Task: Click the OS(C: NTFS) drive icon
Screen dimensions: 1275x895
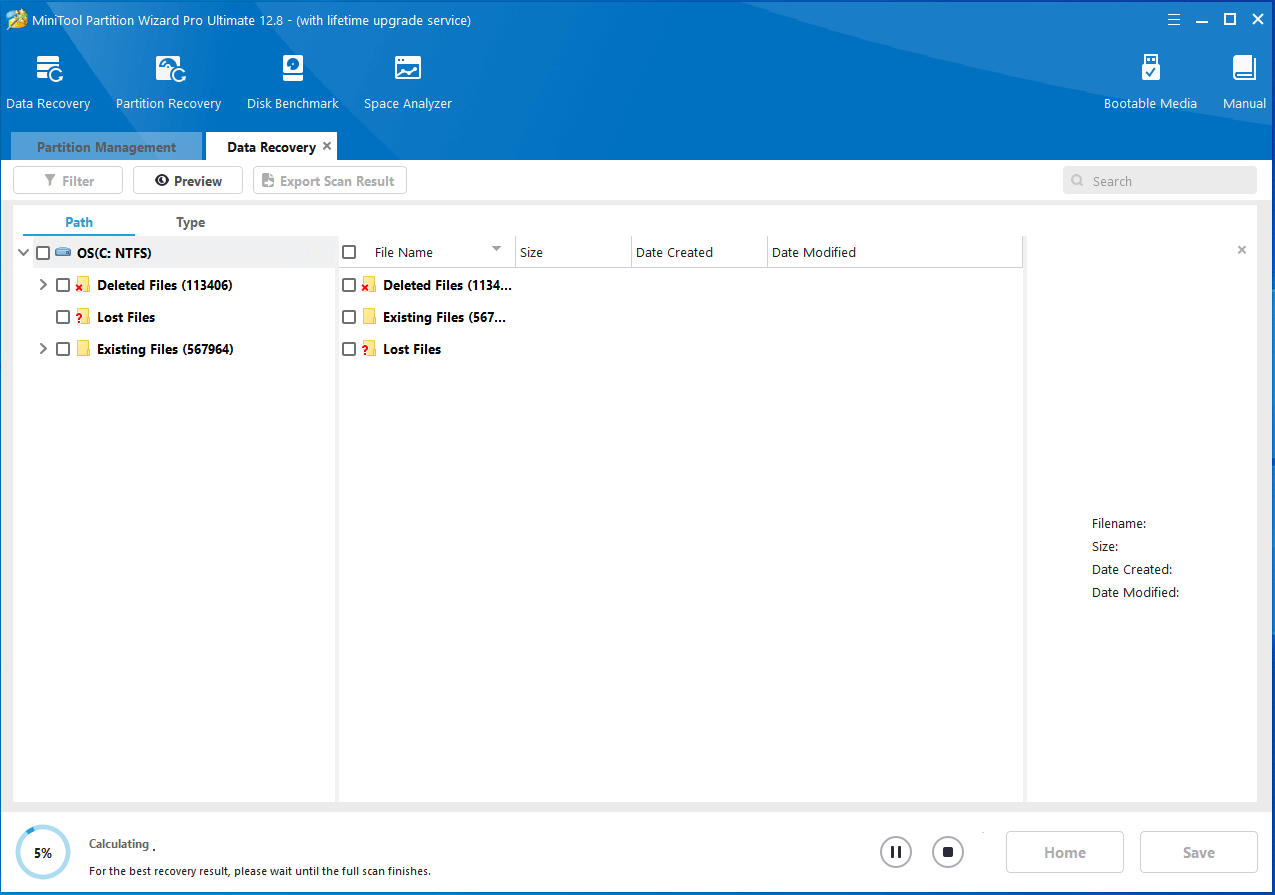Action: click(63, 253)
